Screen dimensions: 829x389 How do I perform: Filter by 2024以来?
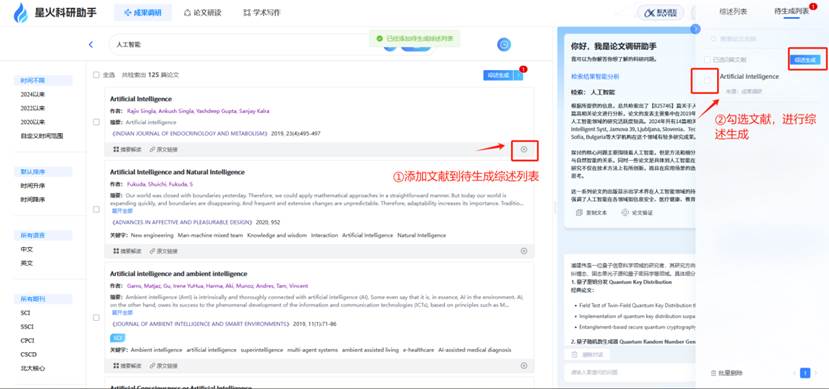(x=32, y=94)
